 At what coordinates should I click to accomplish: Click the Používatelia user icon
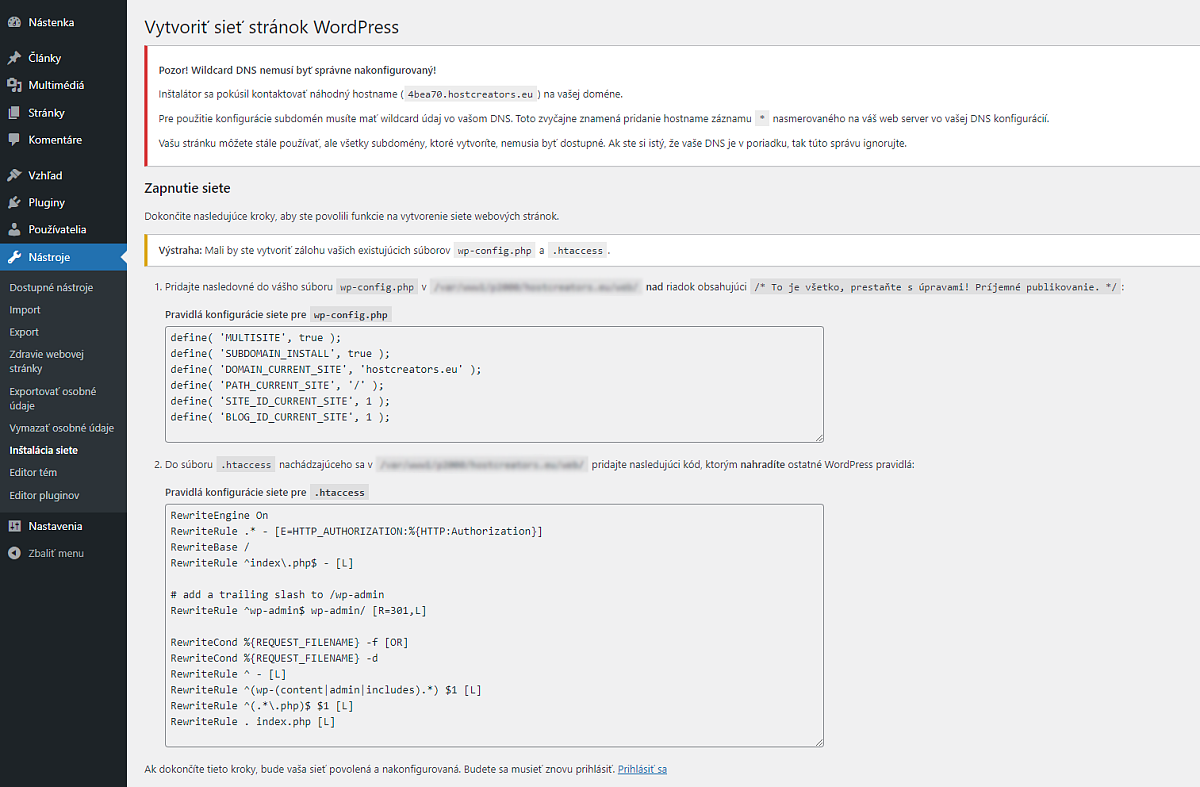14,229
